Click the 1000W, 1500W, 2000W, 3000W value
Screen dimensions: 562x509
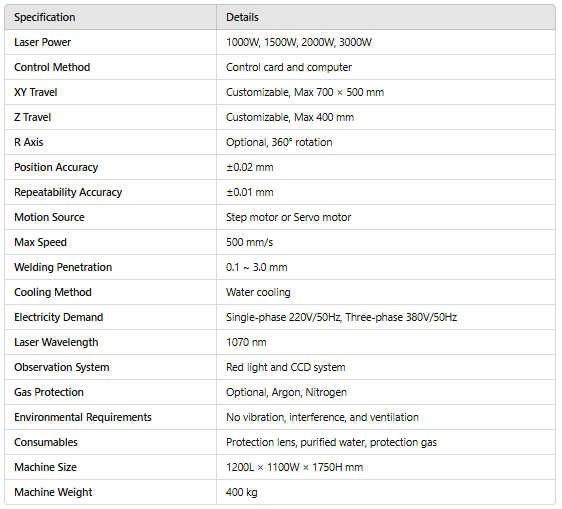point(299,42)
